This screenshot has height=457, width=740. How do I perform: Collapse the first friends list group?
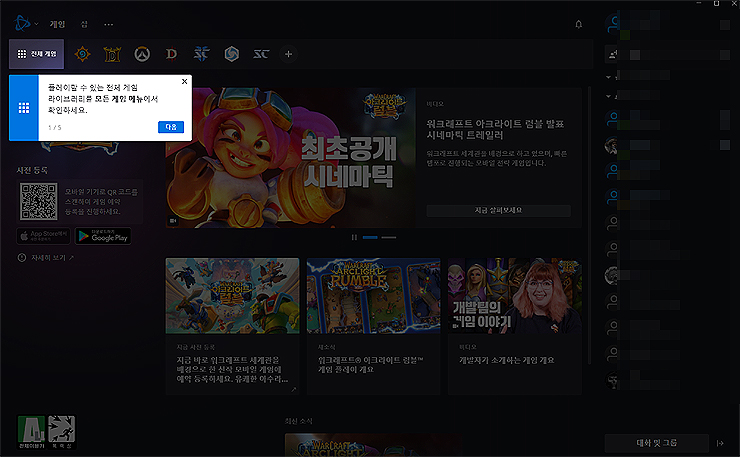click(x=608, y=76)
